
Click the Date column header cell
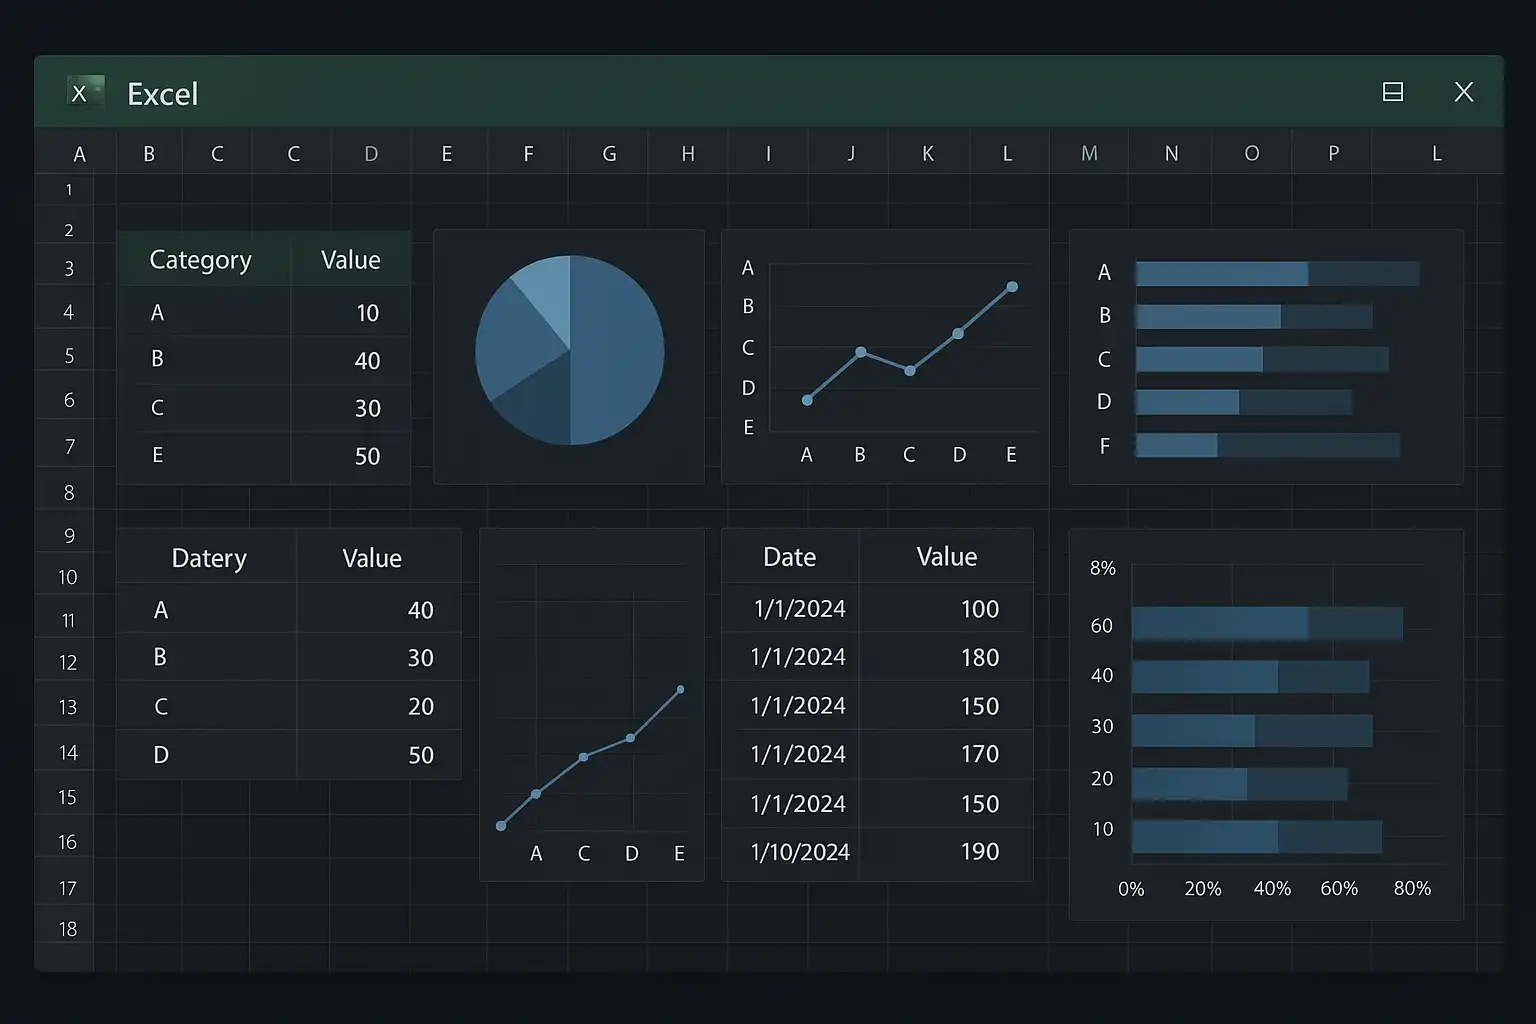click(x=789, y=557)
